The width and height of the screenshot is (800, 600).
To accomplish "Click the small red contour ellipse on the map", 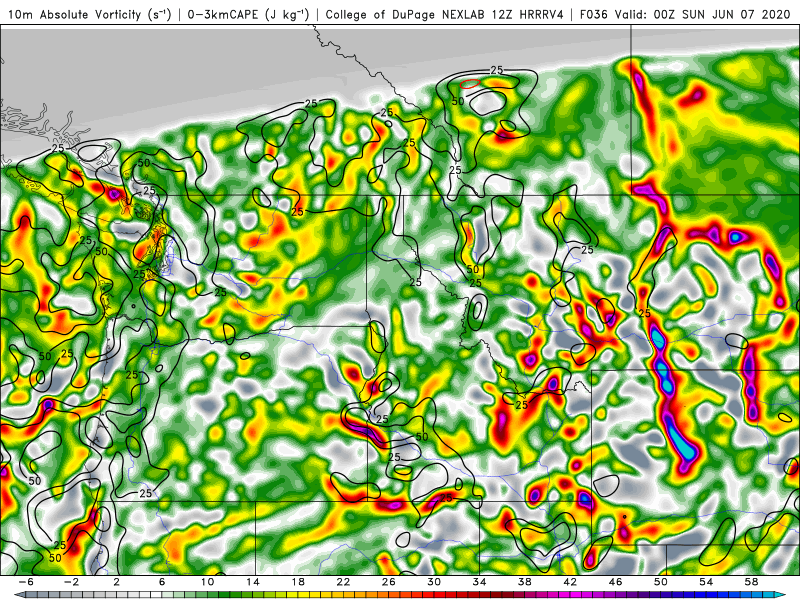I will (470, 84).
